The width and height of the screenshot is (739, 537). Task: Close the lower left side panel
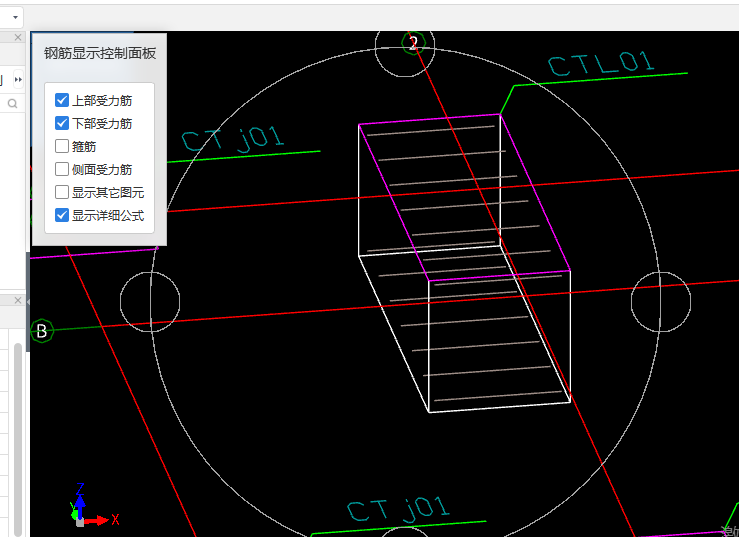click(18, 300)
